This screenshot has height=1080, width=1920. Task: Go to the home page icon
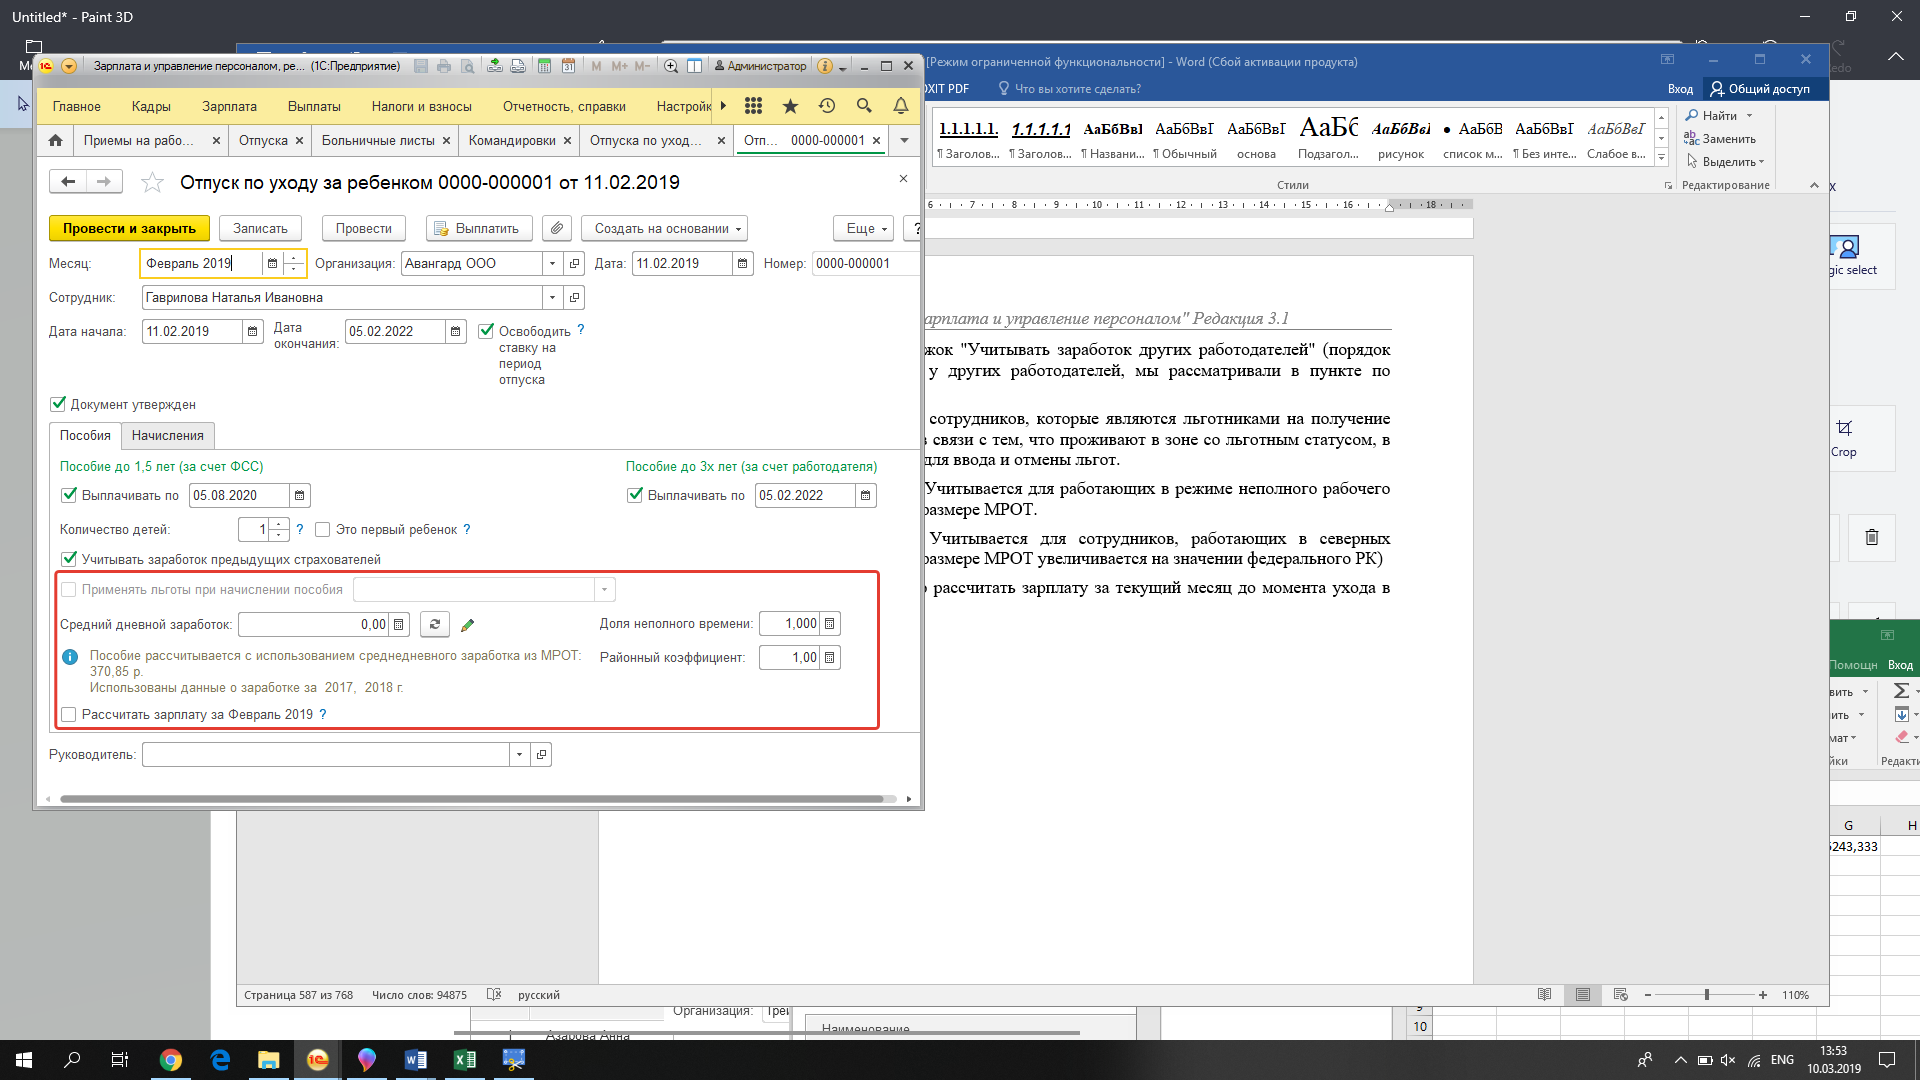coord(56,140)
